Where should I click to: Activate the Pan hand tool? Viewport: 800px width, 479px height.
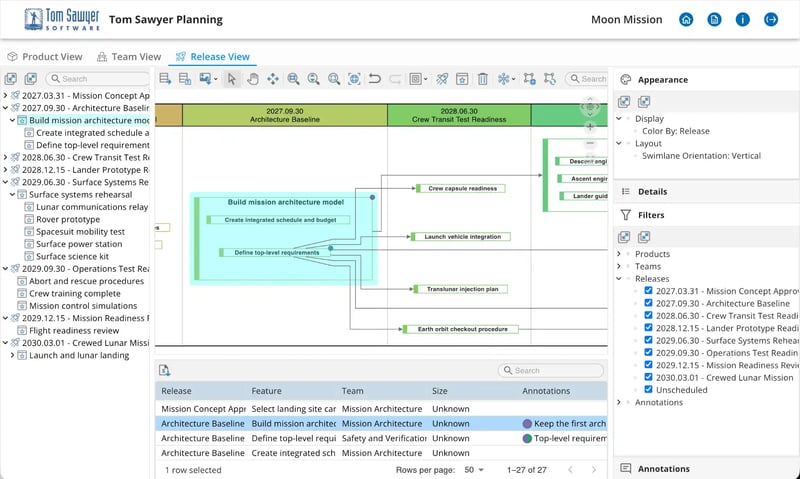pyautogui.click(x=253, y=79)
